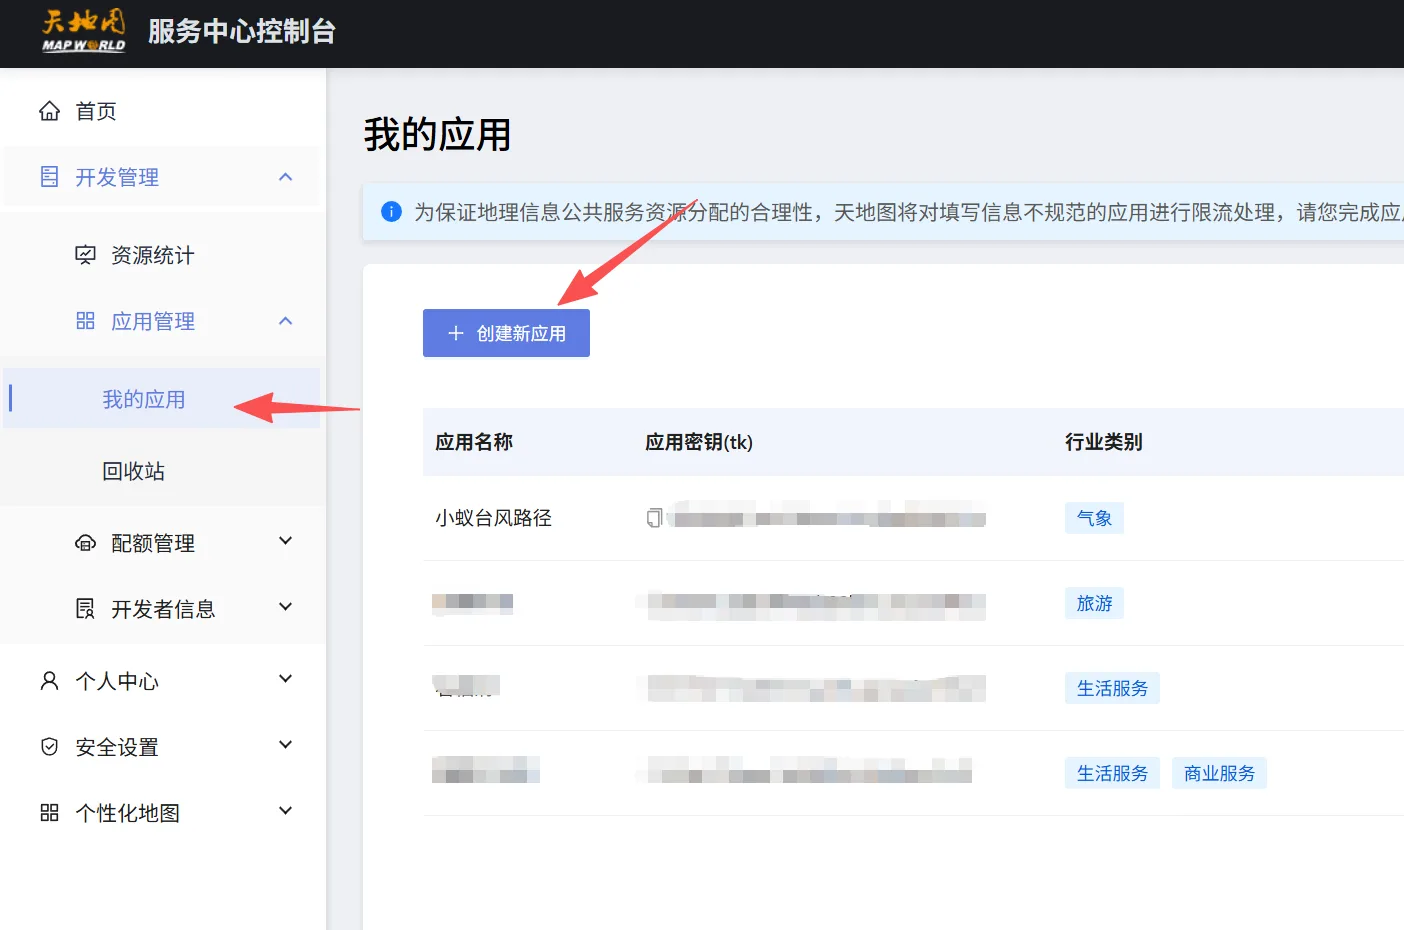The width and height of the screenshot is (1404, 930).
Task: Click the 小蚁台风路径 app name
Action: pos(494,518)
